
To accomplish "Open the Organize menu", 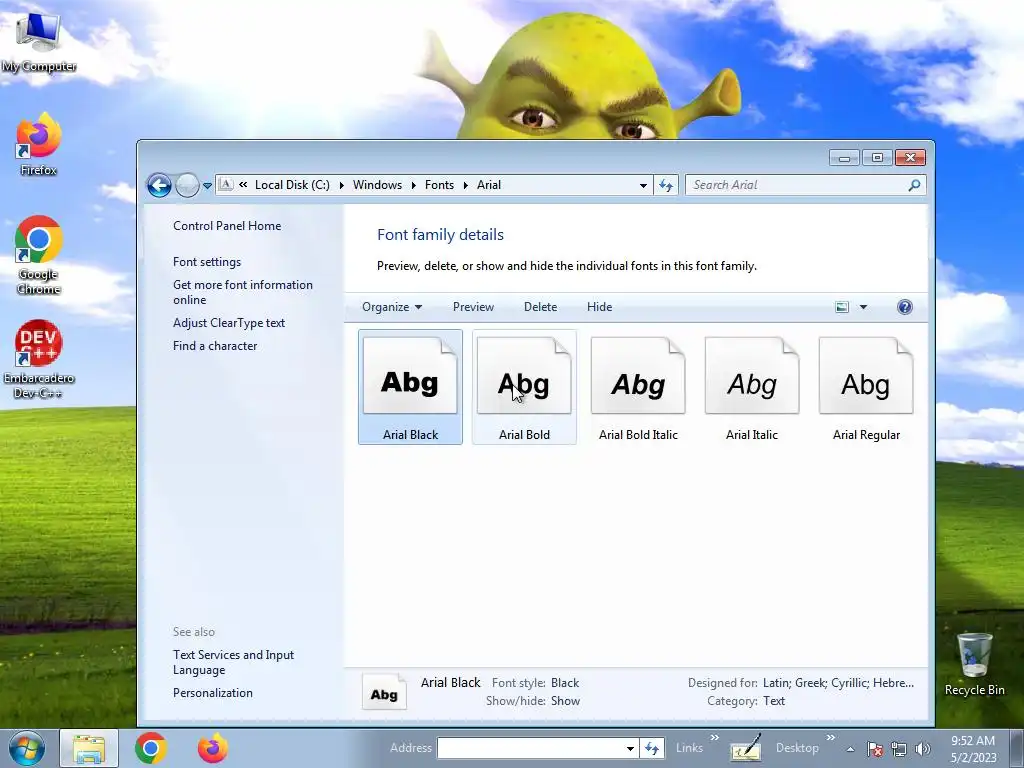I will [x=392, y=307].
